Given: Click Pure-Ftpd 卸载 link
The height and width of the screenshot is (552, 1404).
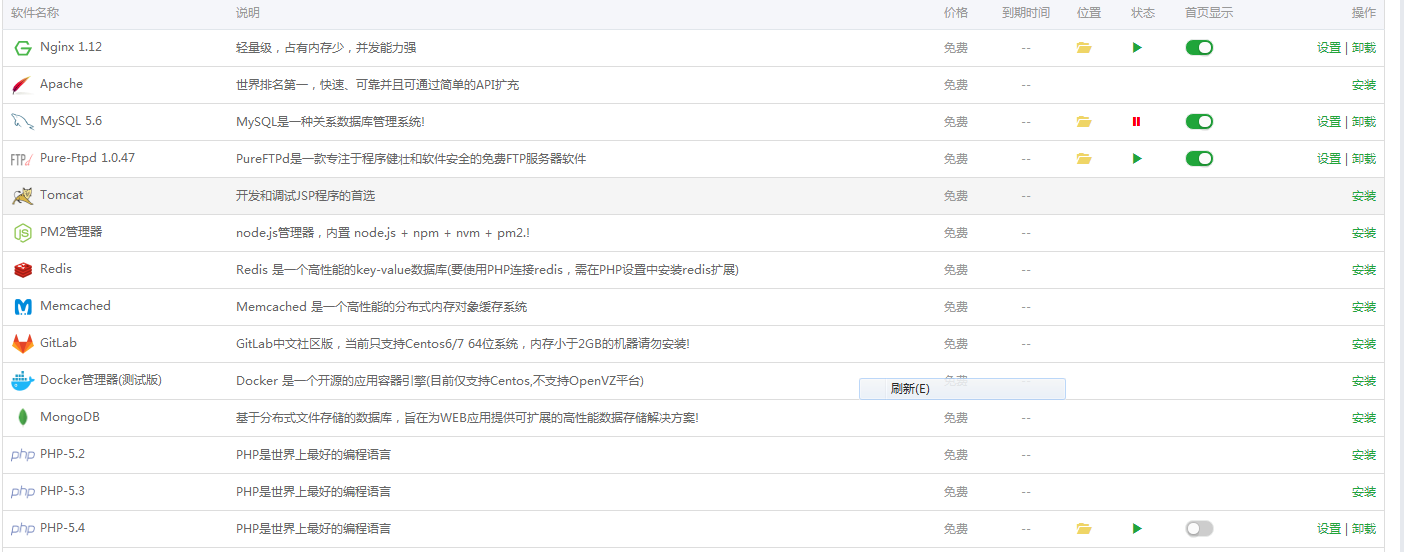Looking at the screenshot, I should coord(1364,159).
